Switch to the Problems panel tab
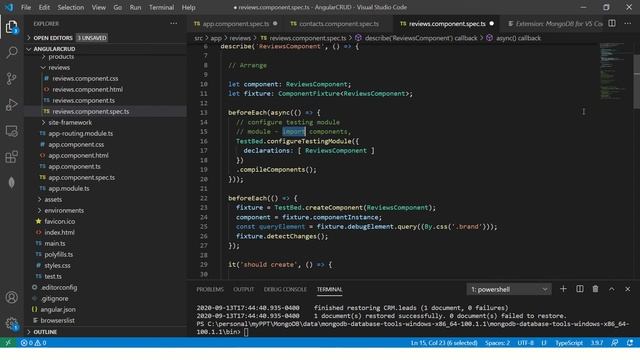640x360 pixels. point(210,289)
